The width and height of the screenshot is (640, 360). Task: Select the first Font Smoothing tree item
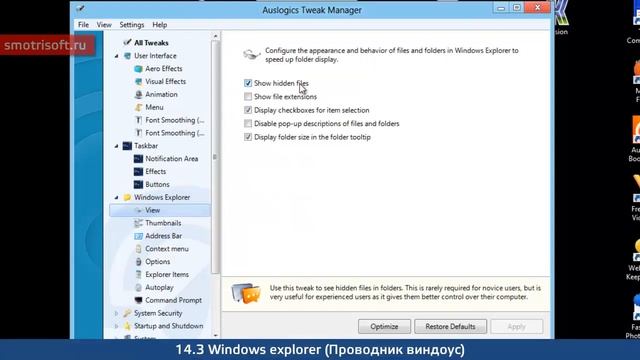[175, 120]
